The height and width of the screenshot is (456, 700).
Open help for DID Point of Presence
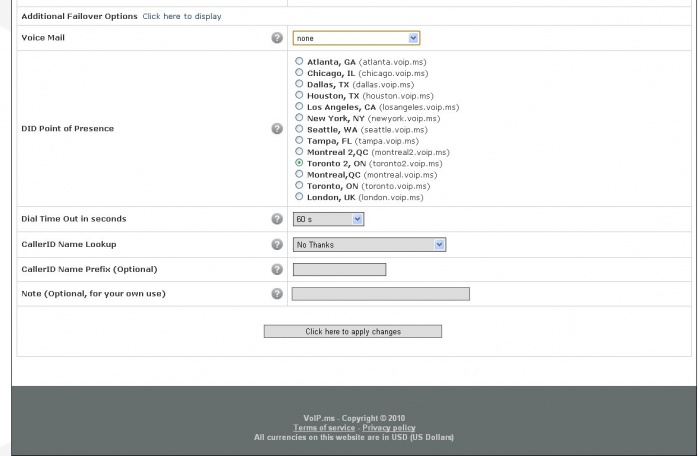pos(277,129)
